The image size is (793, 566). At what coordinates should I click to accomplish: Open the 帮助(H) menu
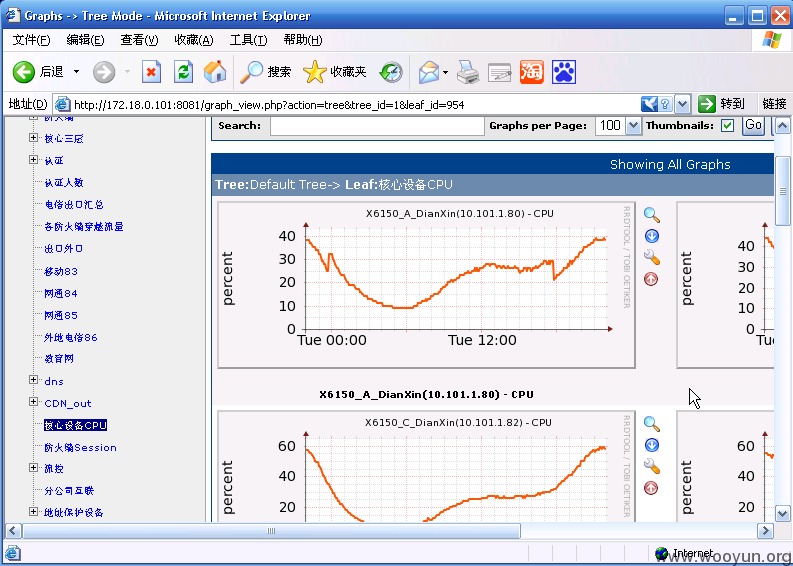[x=303, y=40]
